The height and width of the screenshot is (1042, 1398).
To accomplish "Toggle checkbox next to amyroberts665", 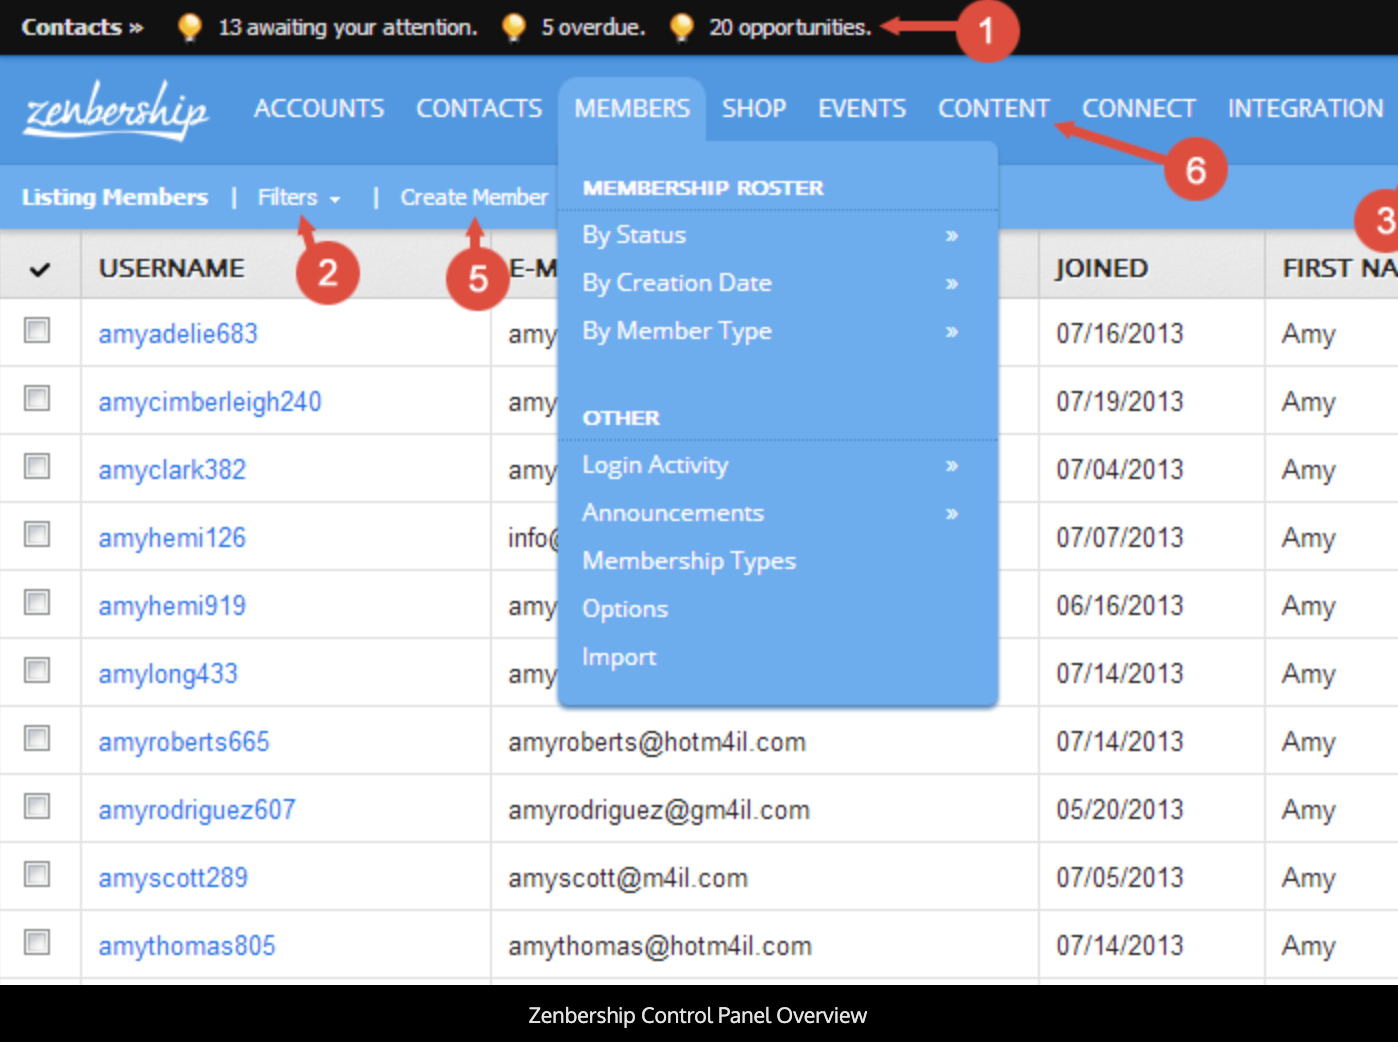I will 37,738.
